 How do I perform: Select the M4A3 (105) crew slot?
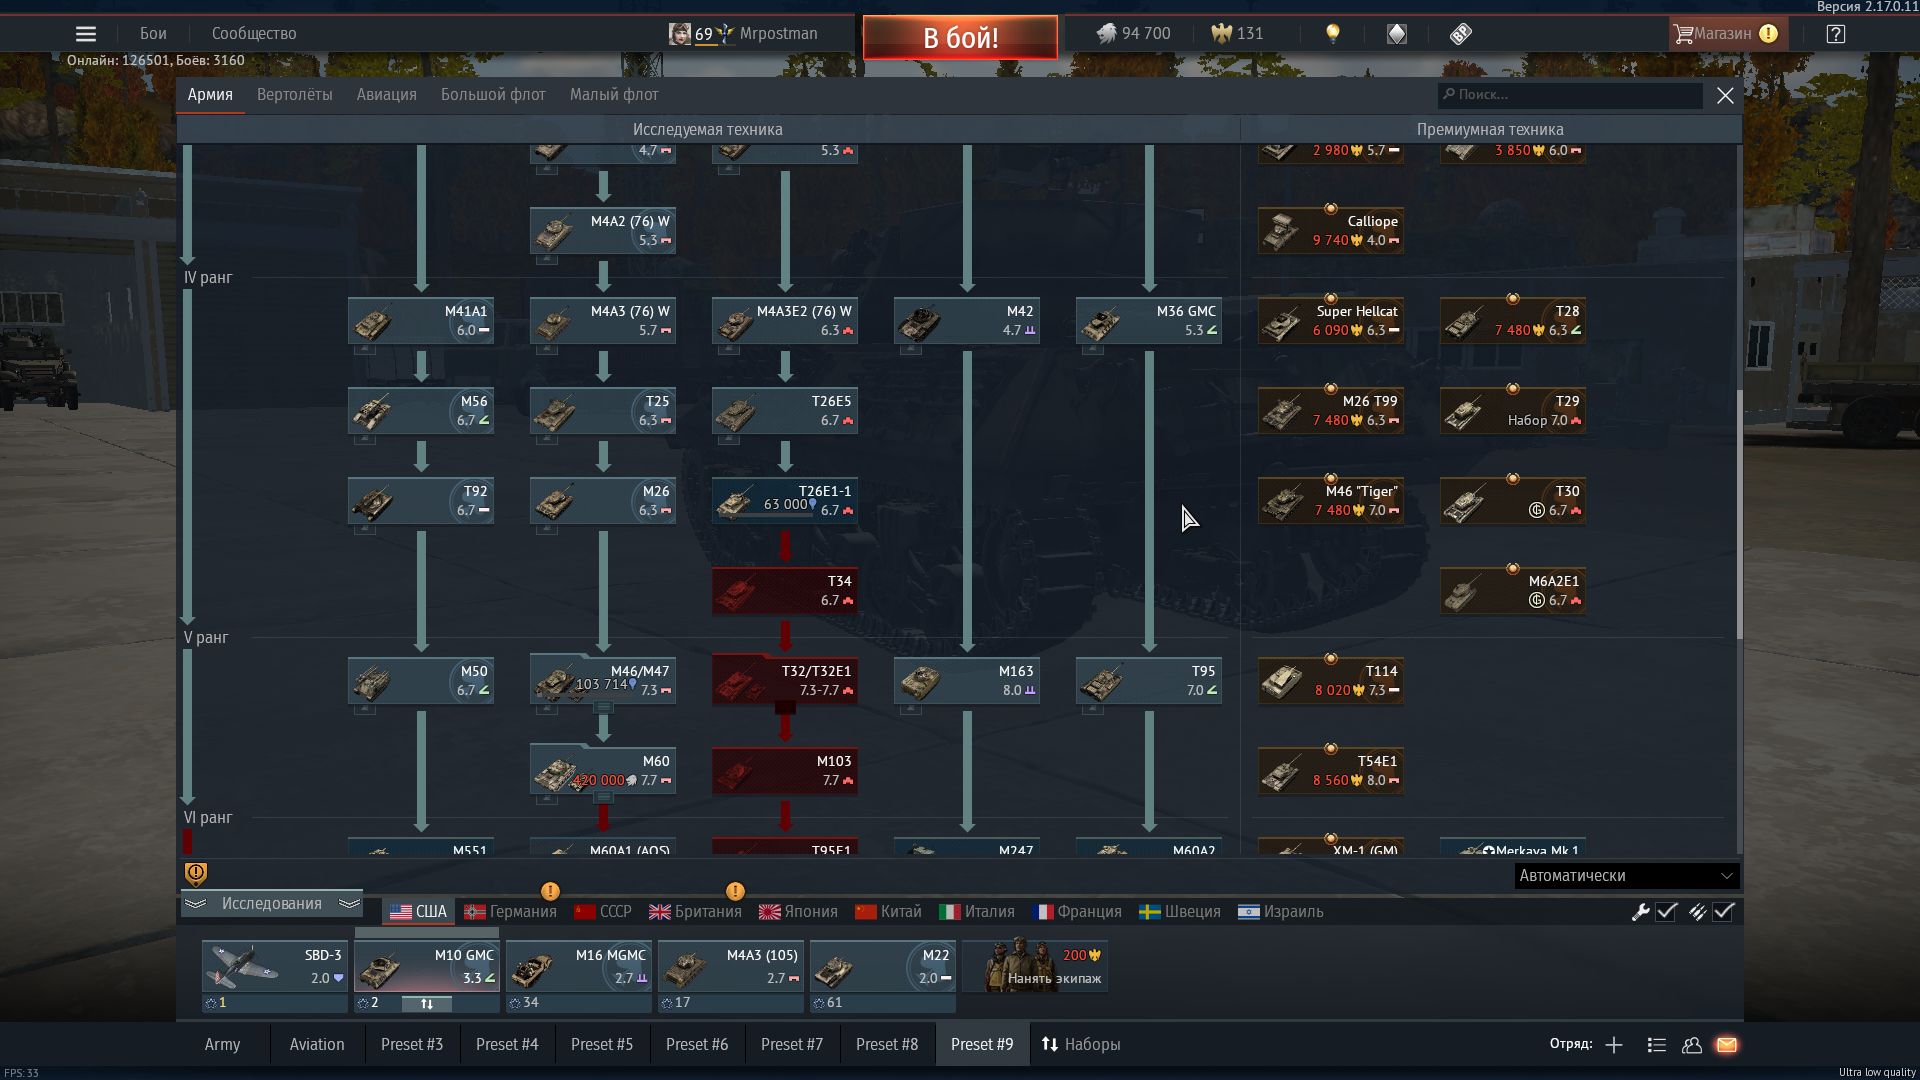coord(731,966)
